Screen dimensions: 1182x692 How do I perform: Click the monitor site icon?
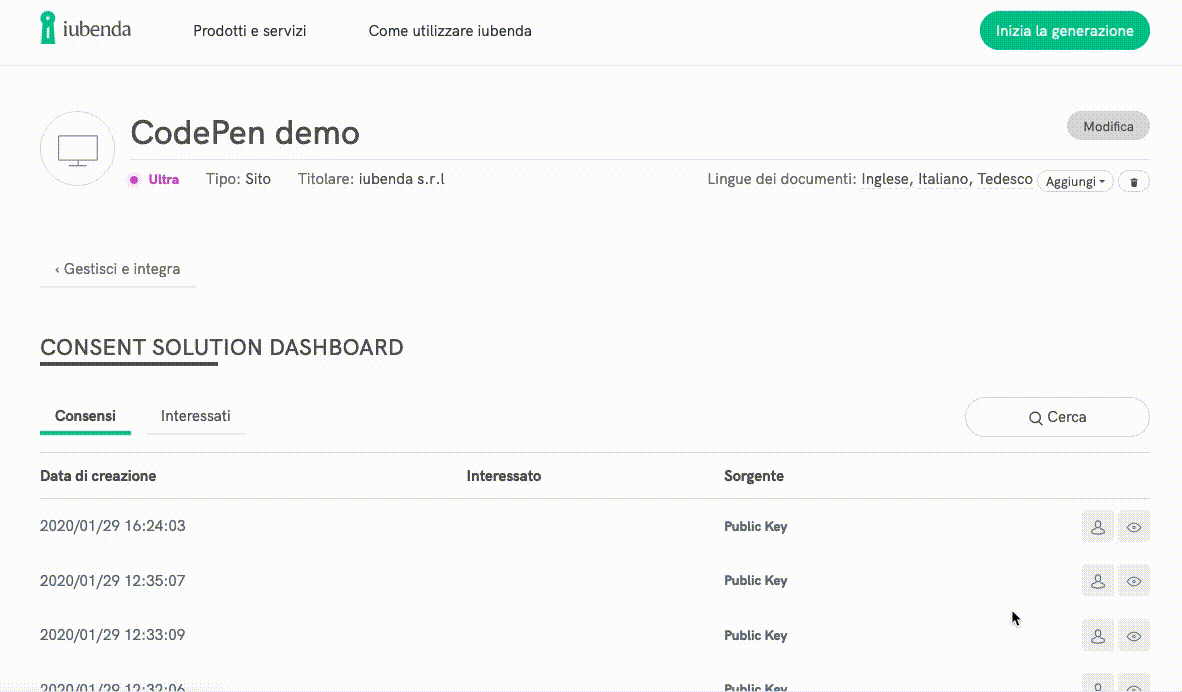click(78, 150)
